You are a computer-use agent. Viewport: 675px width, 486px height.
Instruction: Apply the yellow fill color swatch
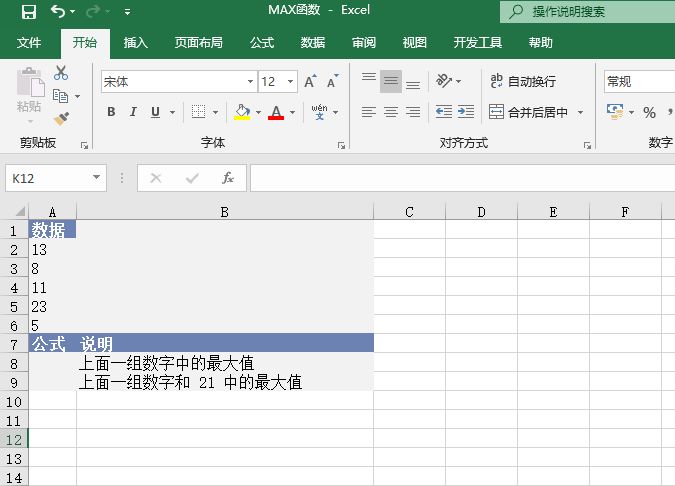point(242,112)
